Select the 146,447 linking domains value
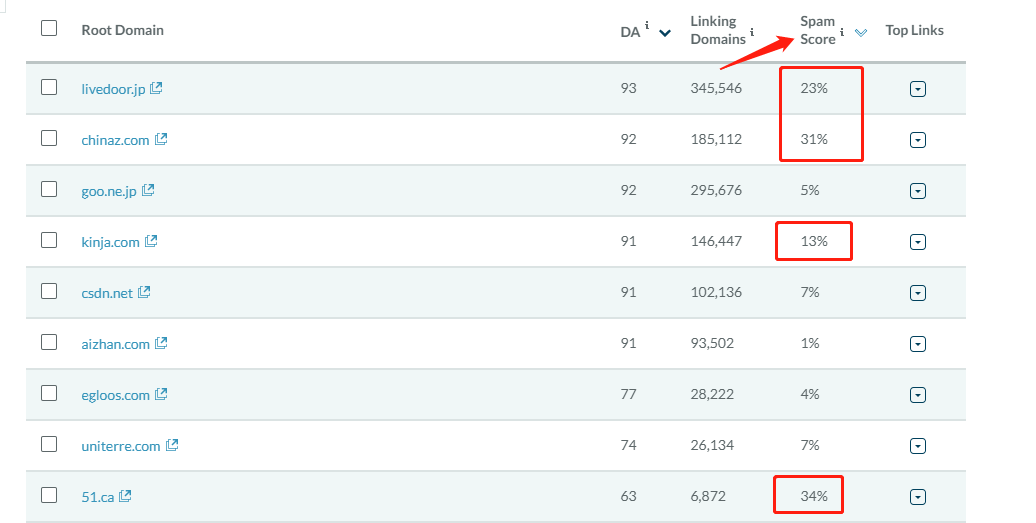 coord(716,241)
